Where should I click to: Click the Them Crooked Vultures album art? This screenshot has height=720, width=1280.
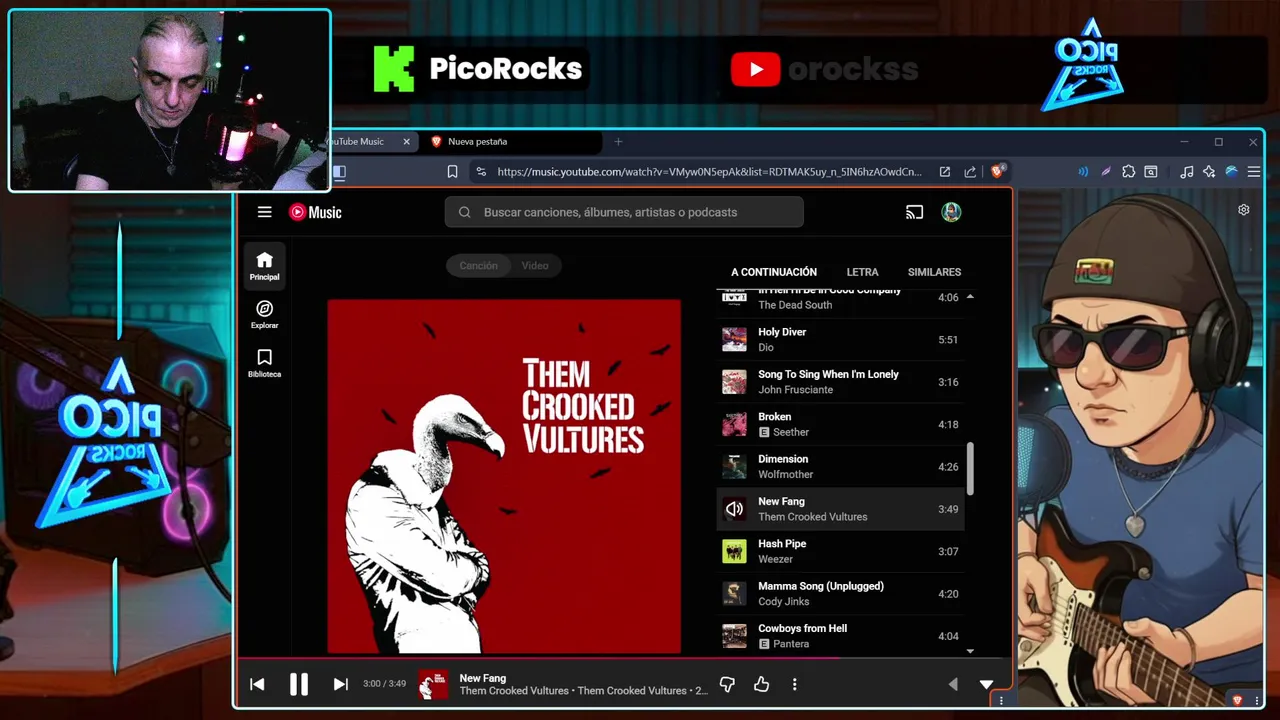point(504,476)
